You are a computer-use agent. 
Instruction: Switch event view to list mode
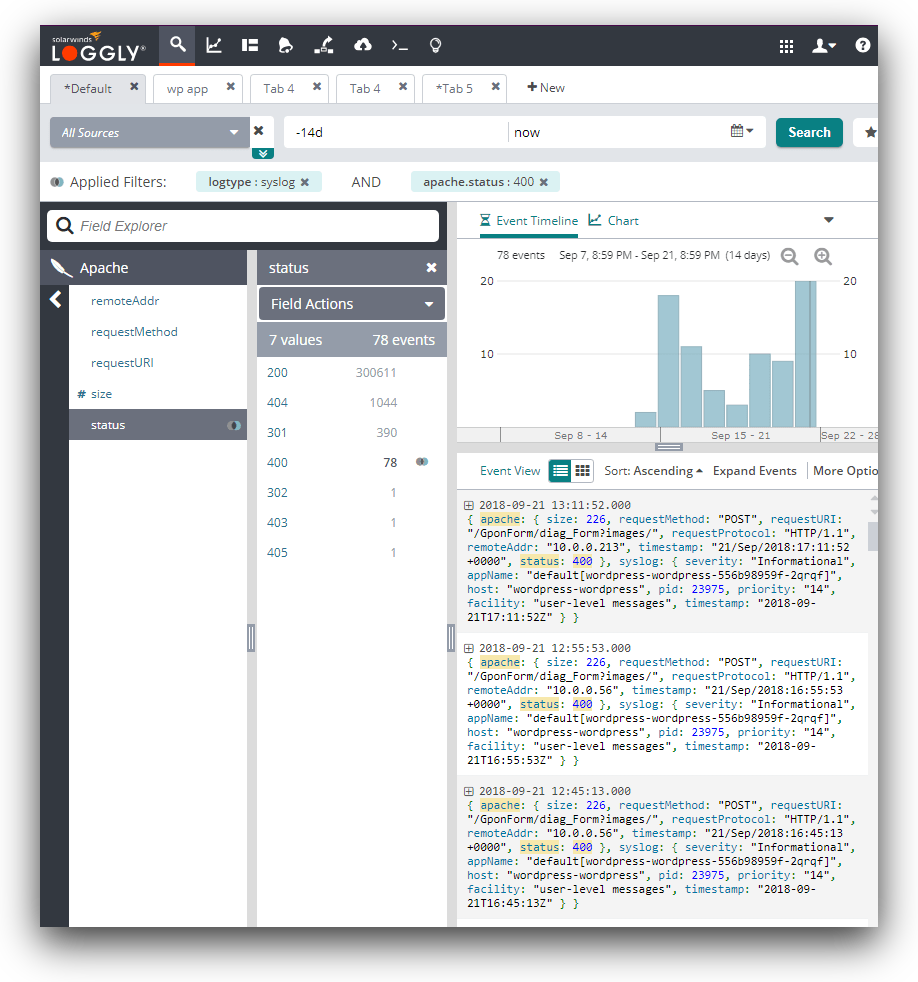(x=561, y=471)
